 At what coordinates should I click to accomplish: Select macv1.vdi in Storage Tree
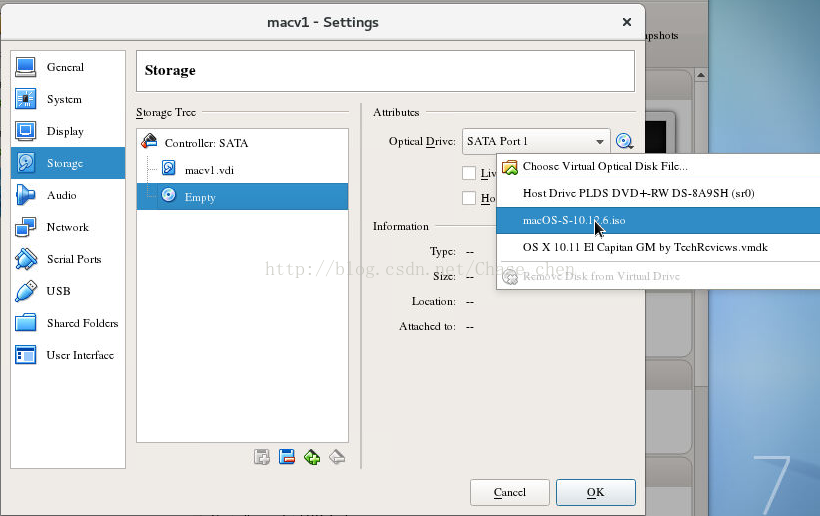click(x=243, y=169)
